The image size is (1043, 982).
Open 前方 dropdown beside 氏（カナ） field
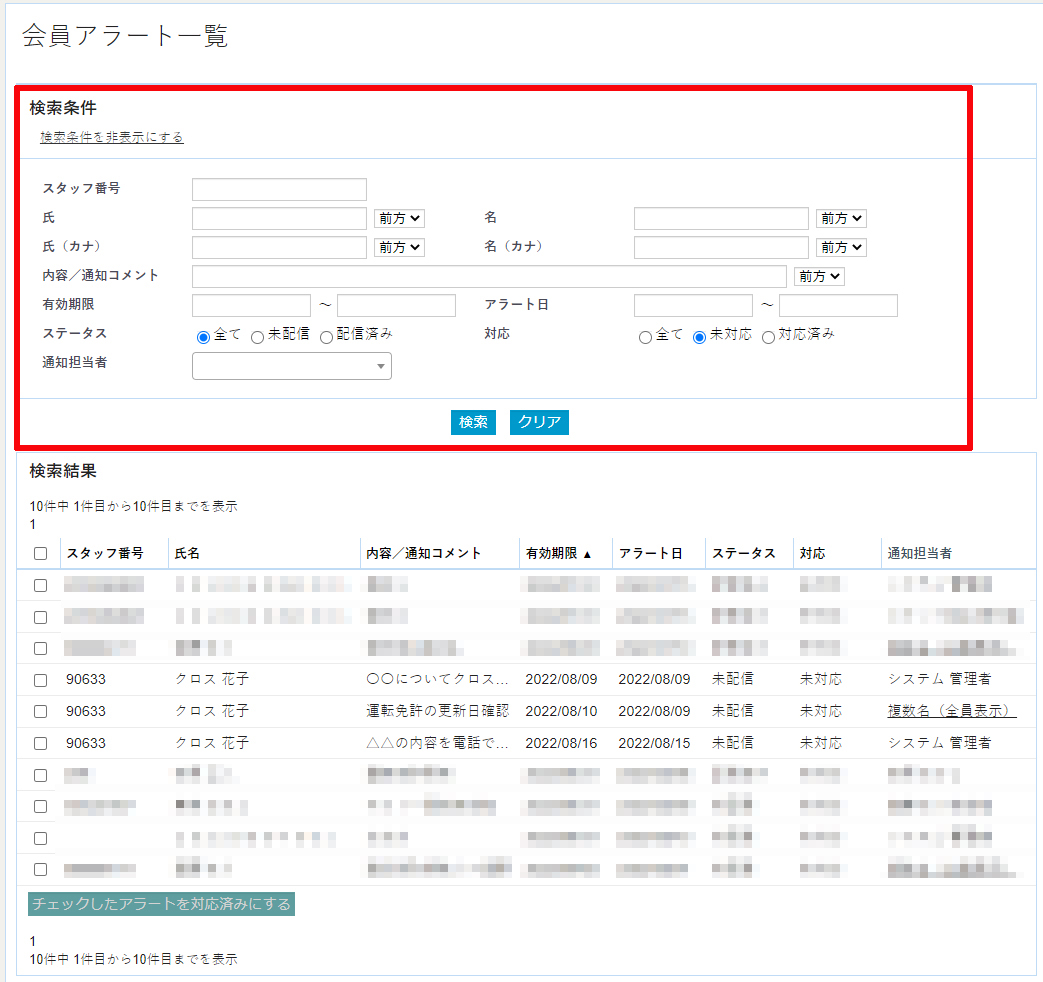399,247
